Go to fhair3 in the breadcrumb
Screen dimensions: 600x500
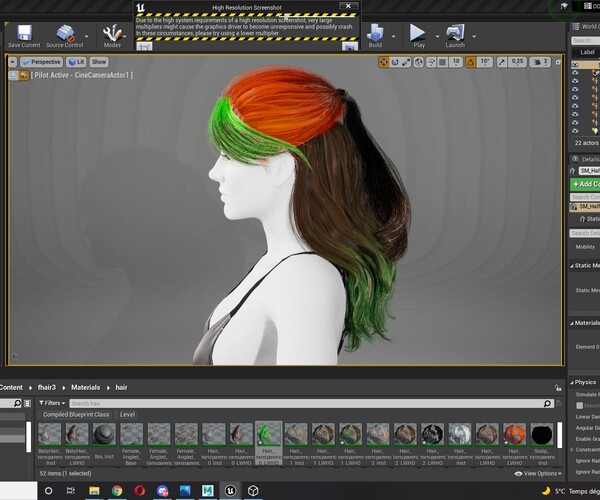click(47, 388)
